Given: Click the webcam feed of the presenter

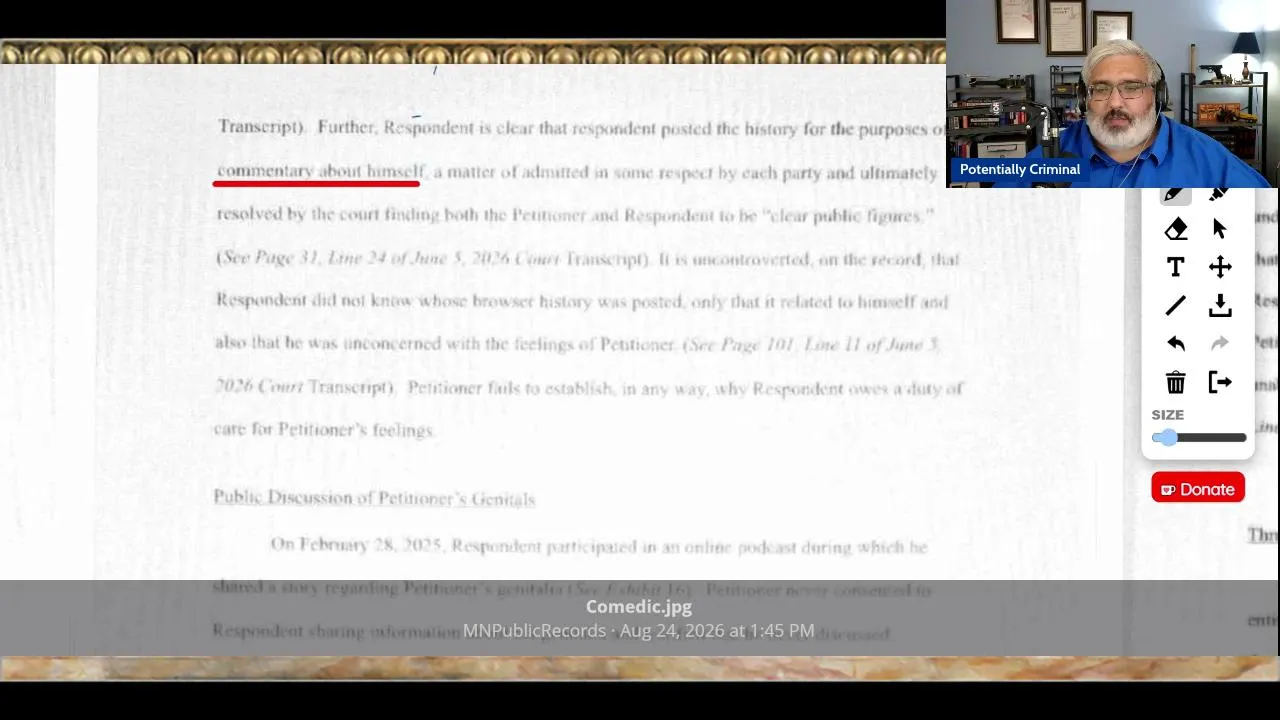Looking at the screenshot, I should (x=1113, y=94).
